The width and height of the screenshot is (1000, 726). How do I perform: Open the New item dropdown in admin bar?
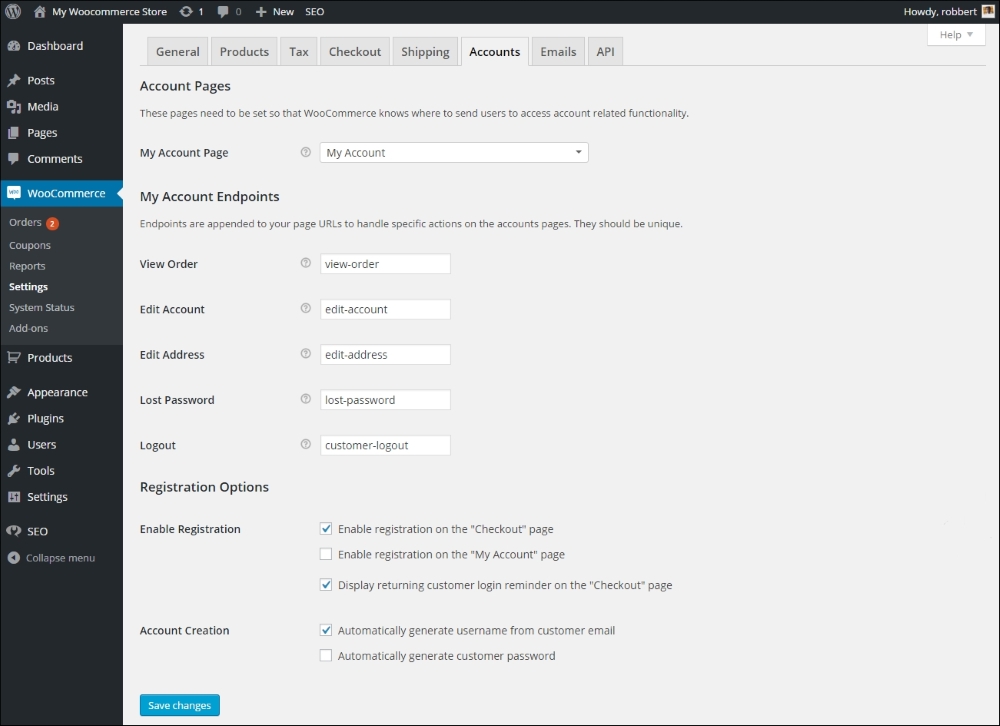[x=274, y=11]
